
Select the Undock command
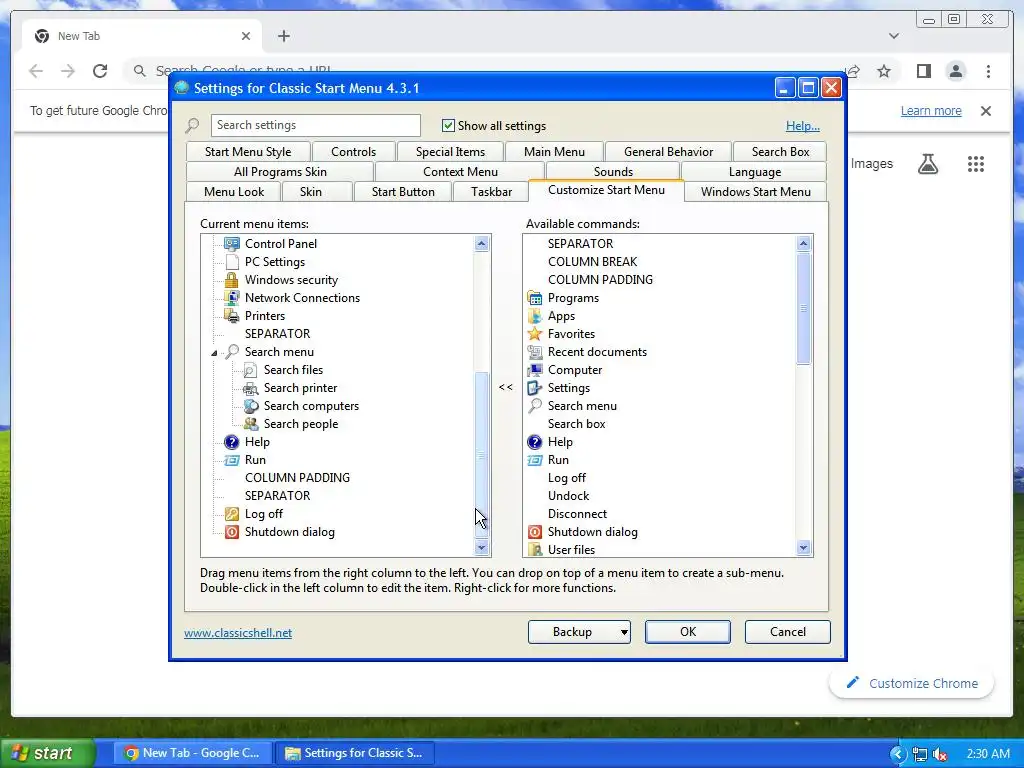(x=568, y=496)
